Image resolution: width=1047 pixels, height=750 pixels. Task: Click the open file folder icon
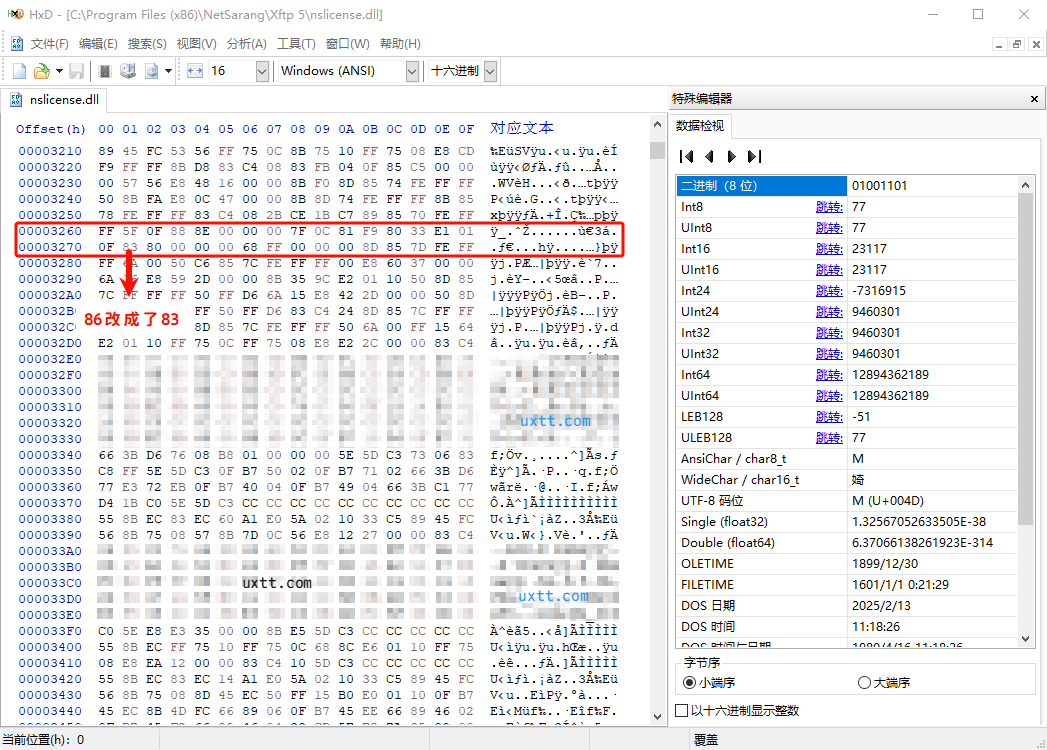click(41, 71)
